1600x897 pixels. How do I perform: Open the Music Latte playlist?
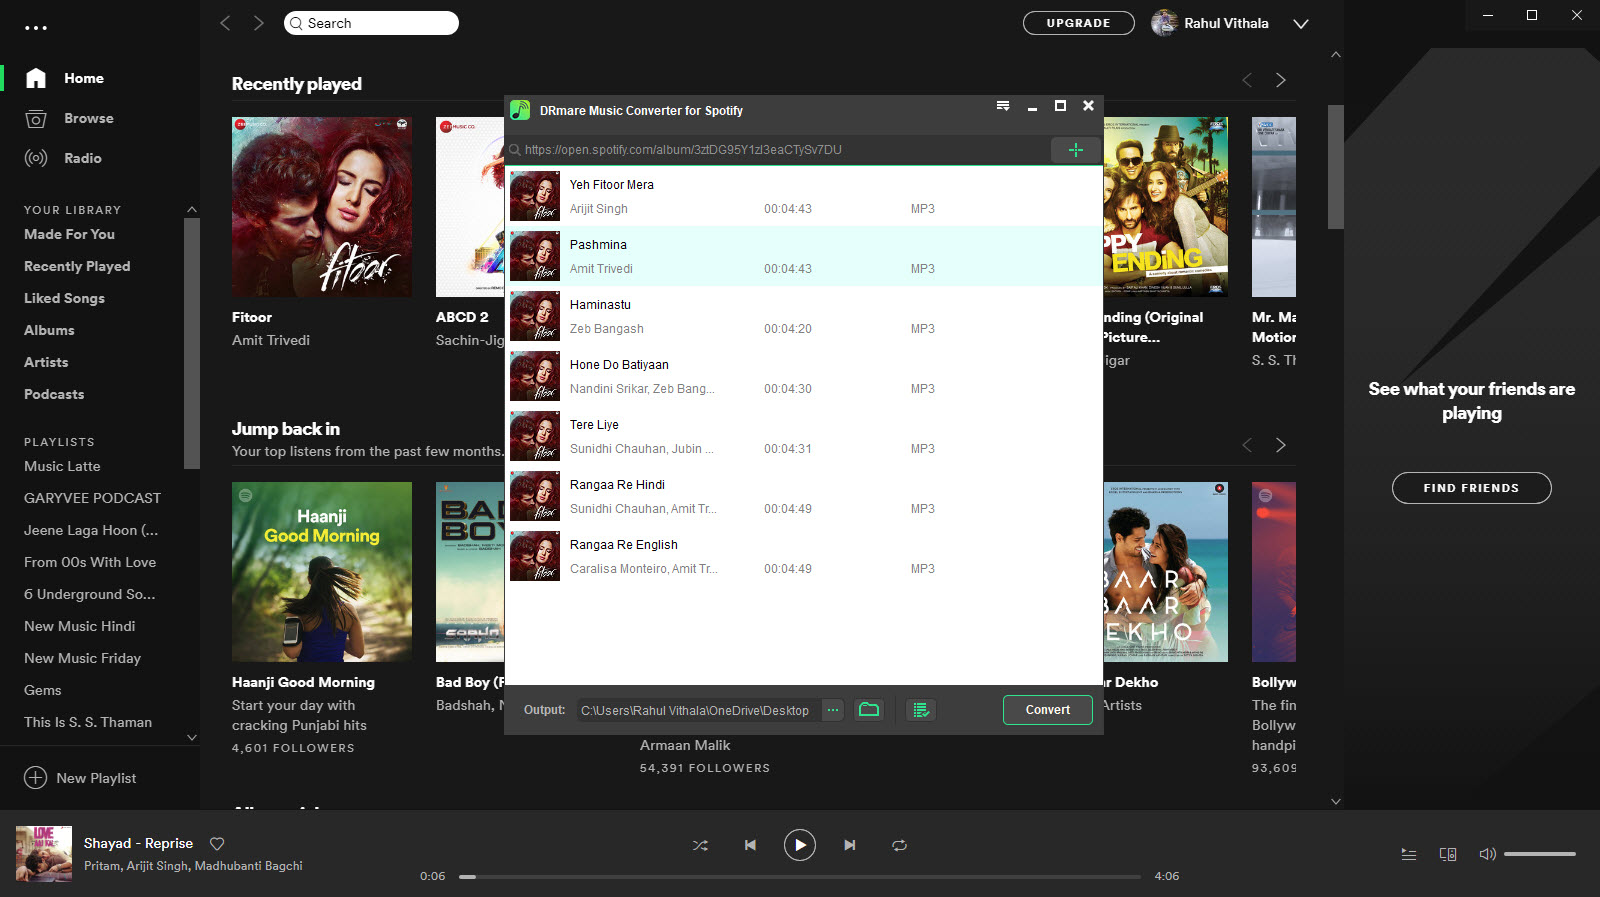tap(62, 466)
